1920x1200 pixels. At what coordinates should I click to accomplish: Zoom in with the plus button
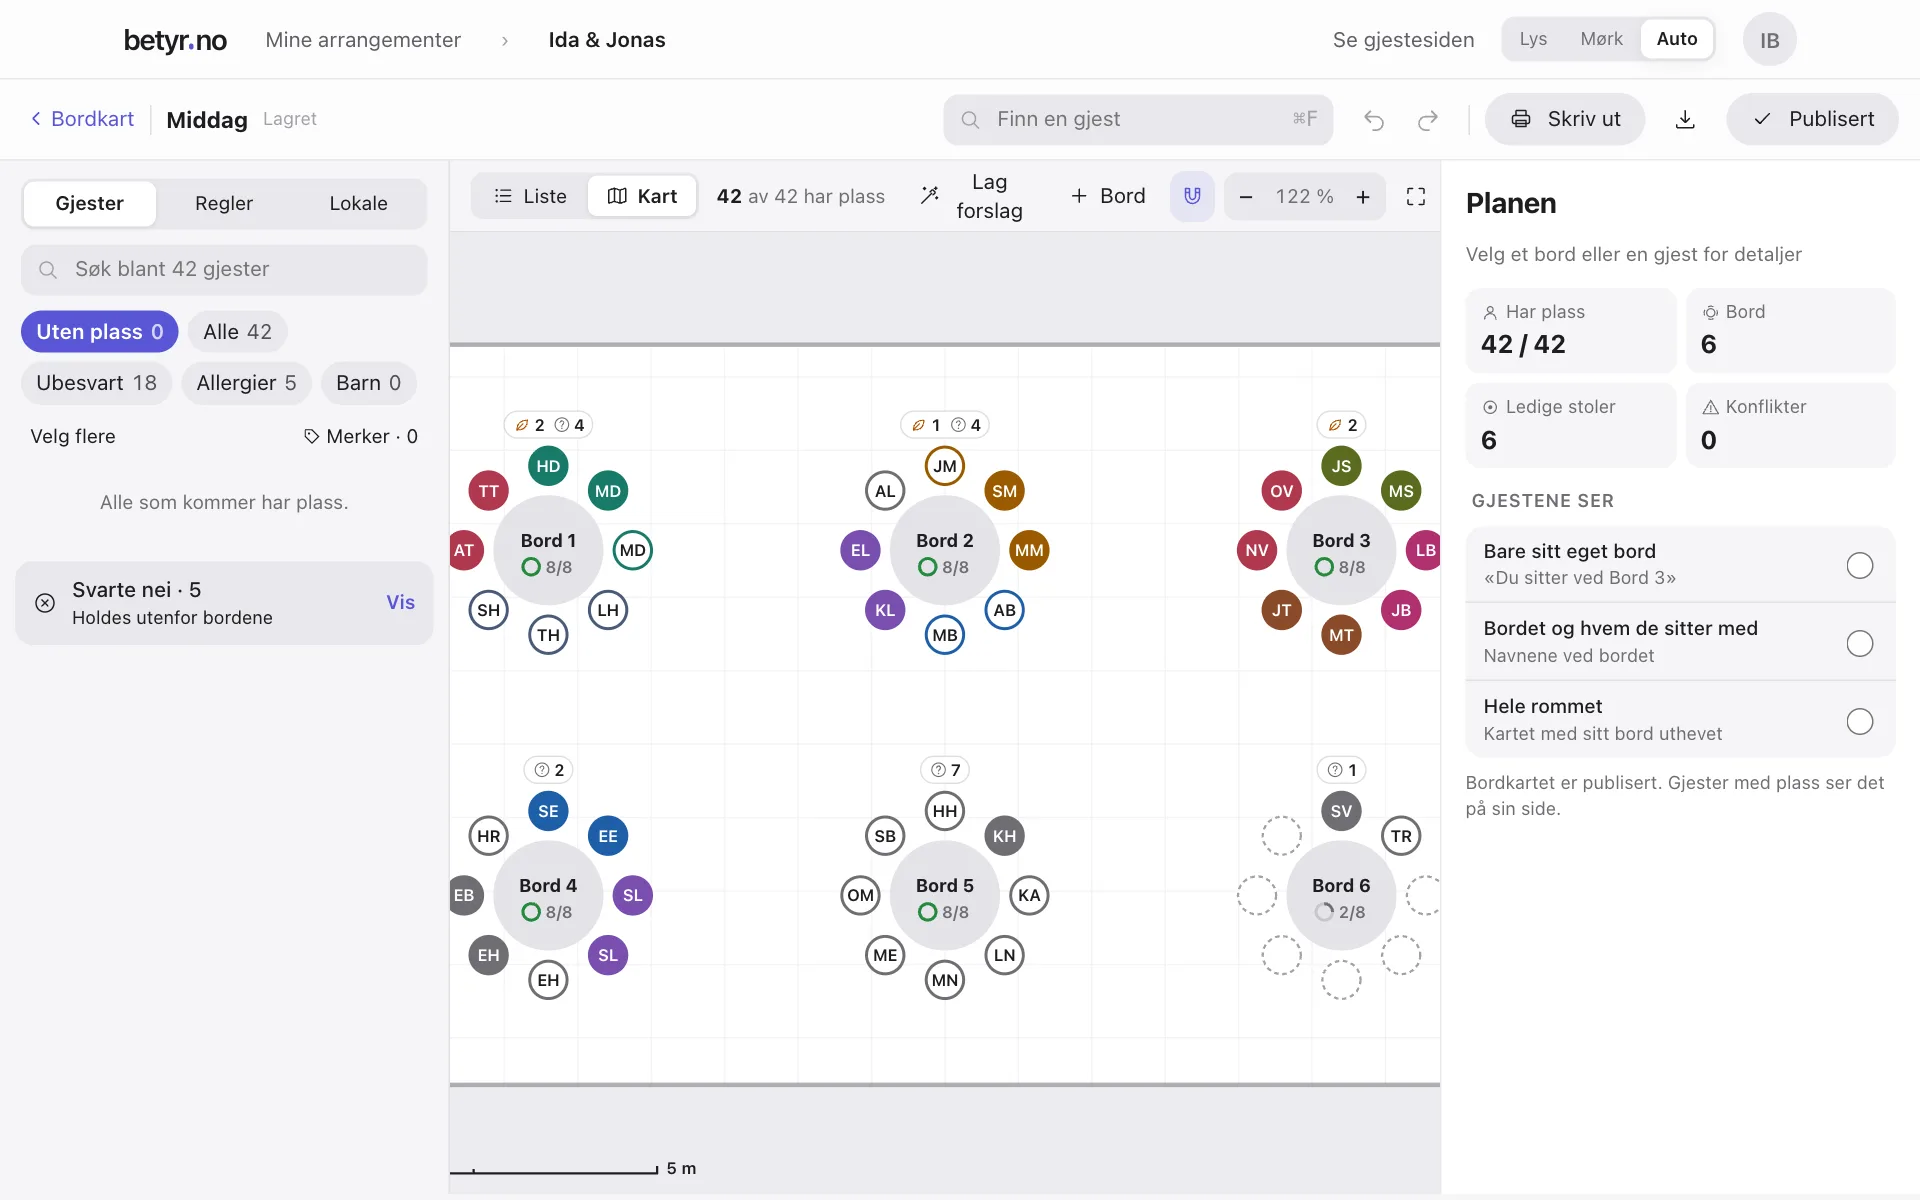pyautogui.click(x=1363, y=197)
